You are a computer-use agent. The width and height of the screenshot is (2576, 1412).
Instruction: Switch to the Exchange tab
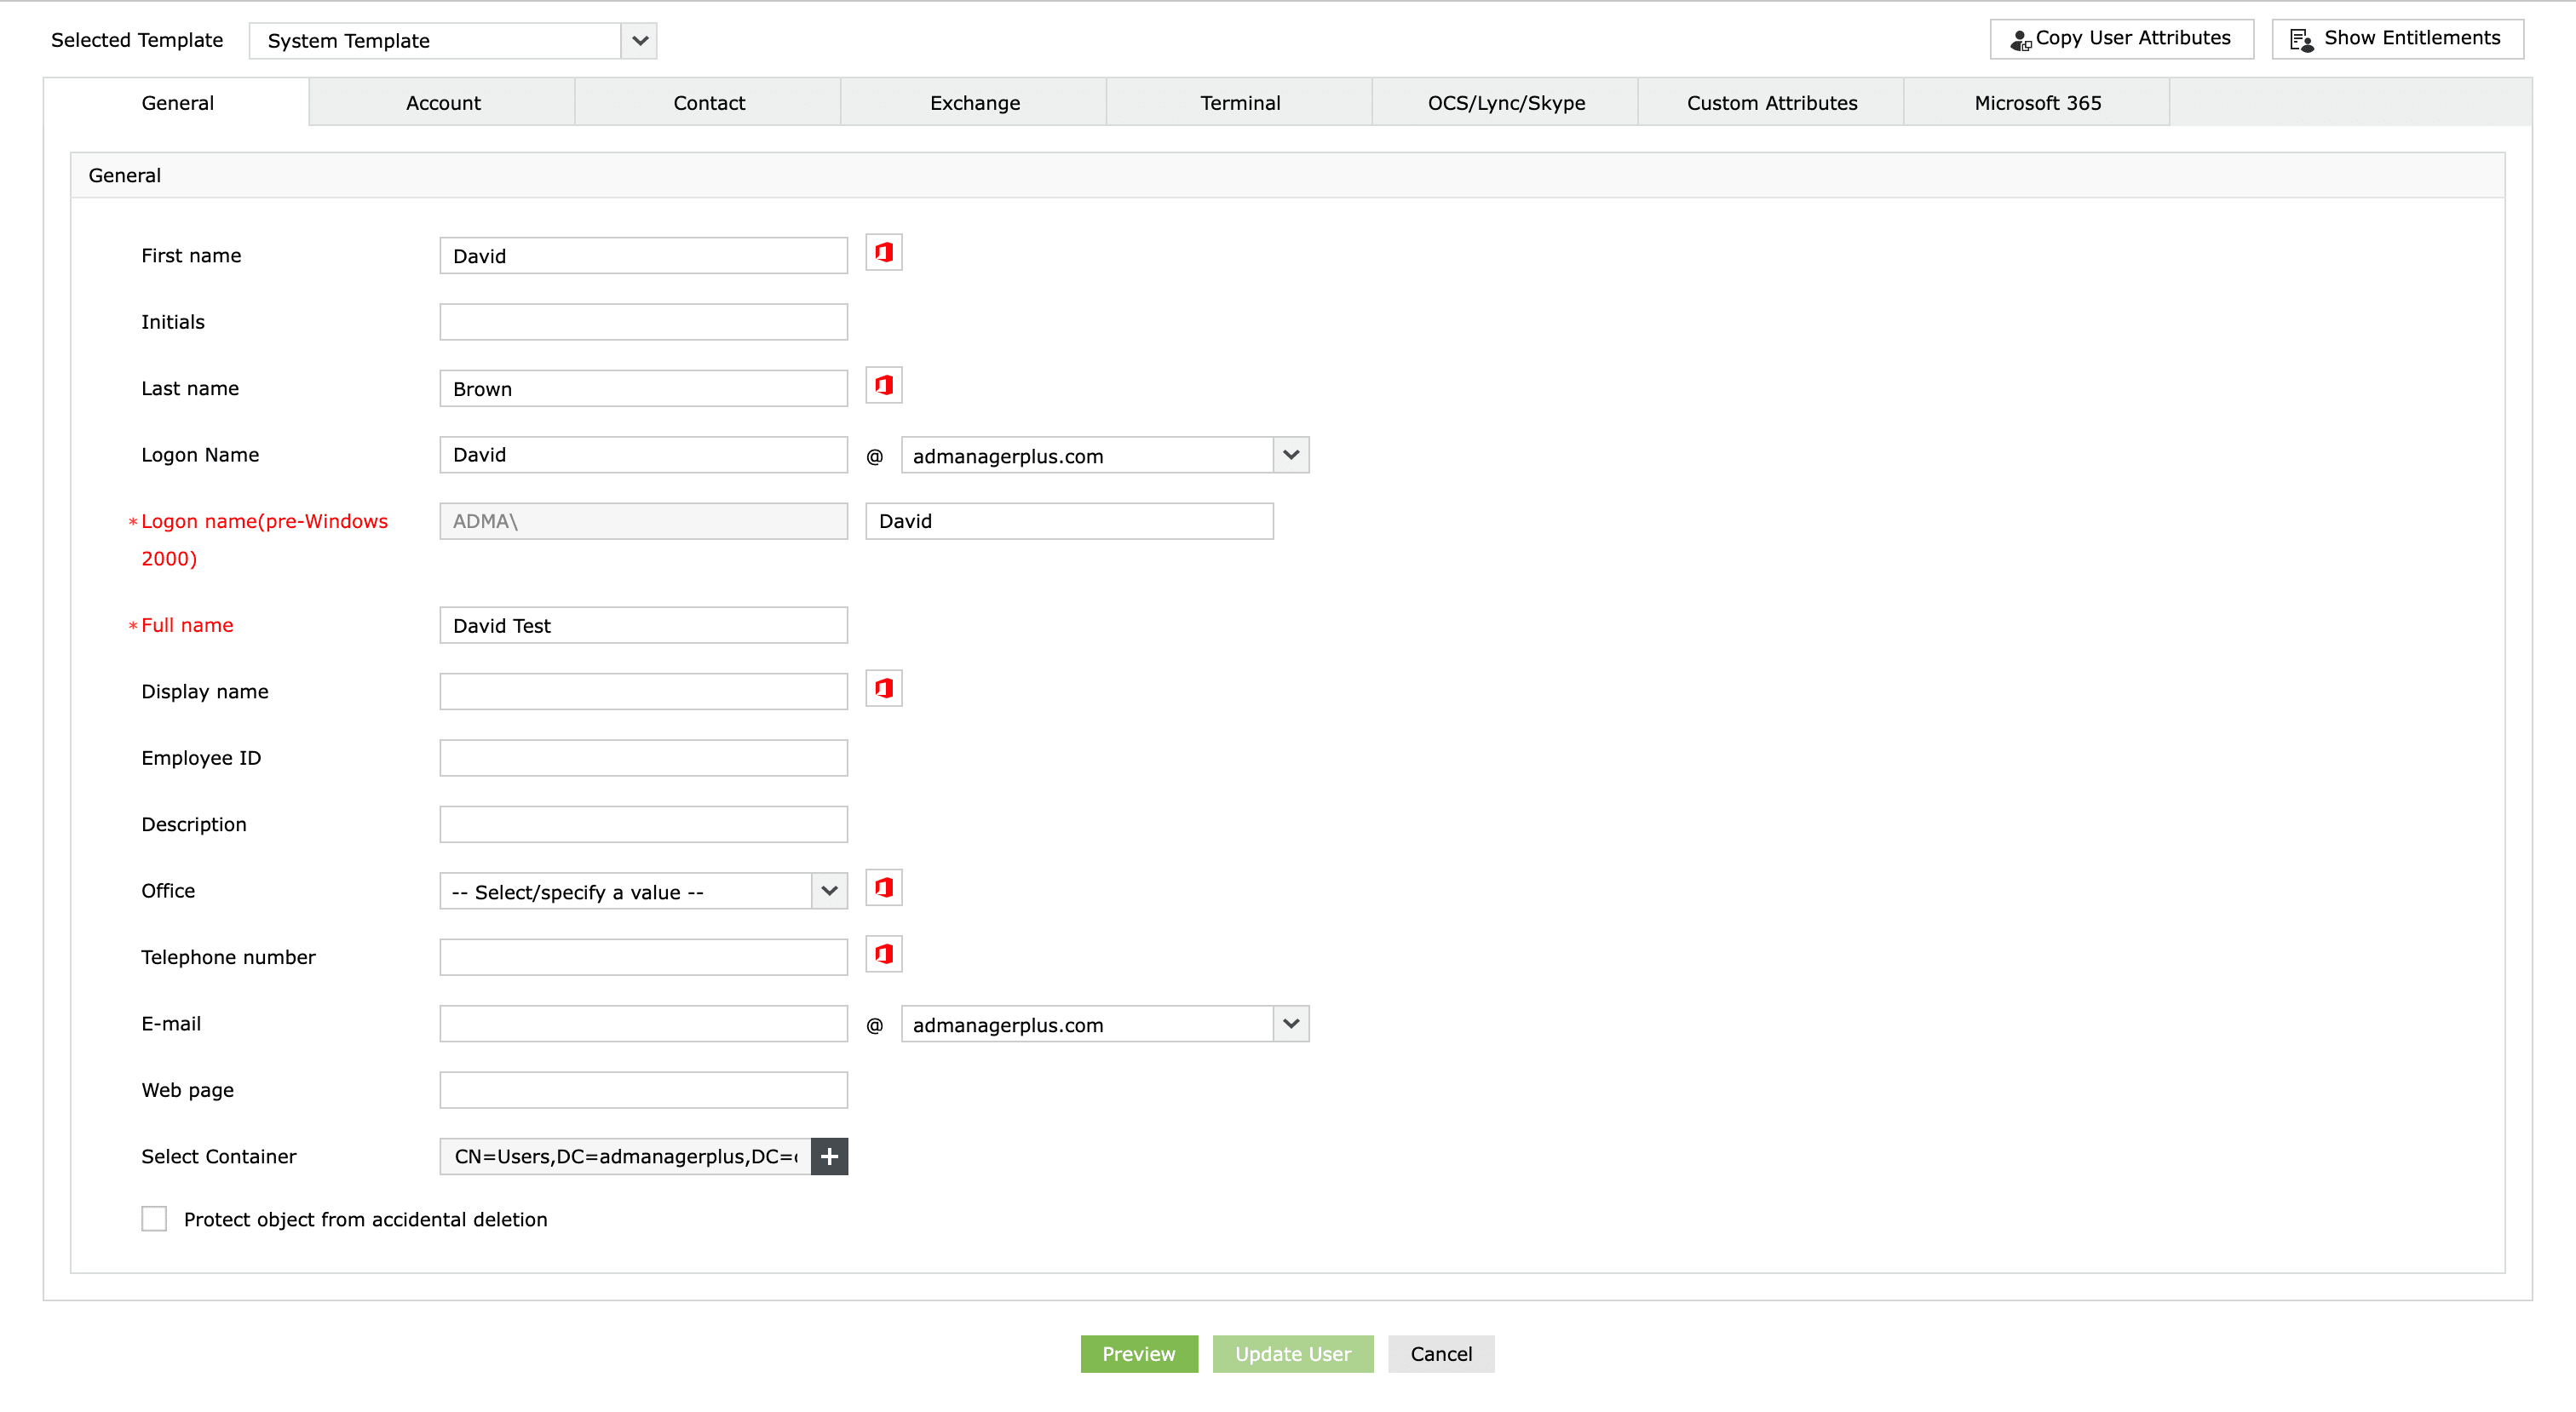coord(974,102)
